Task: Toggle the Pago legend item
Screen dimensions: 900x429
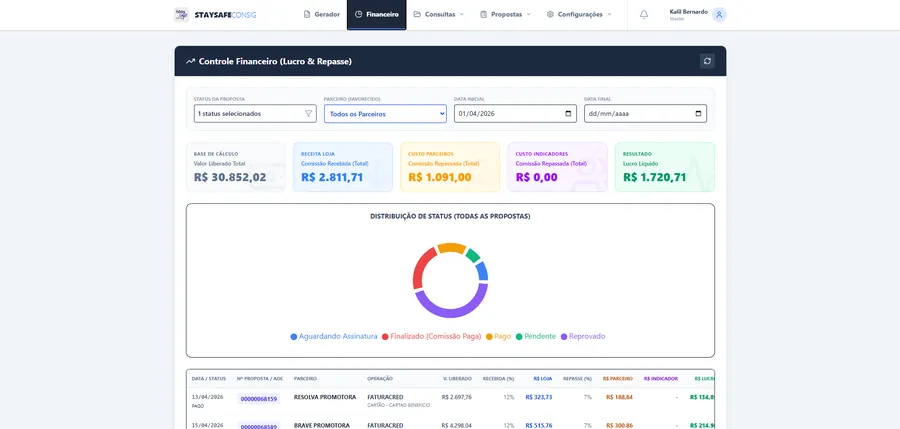Action: 498,337
